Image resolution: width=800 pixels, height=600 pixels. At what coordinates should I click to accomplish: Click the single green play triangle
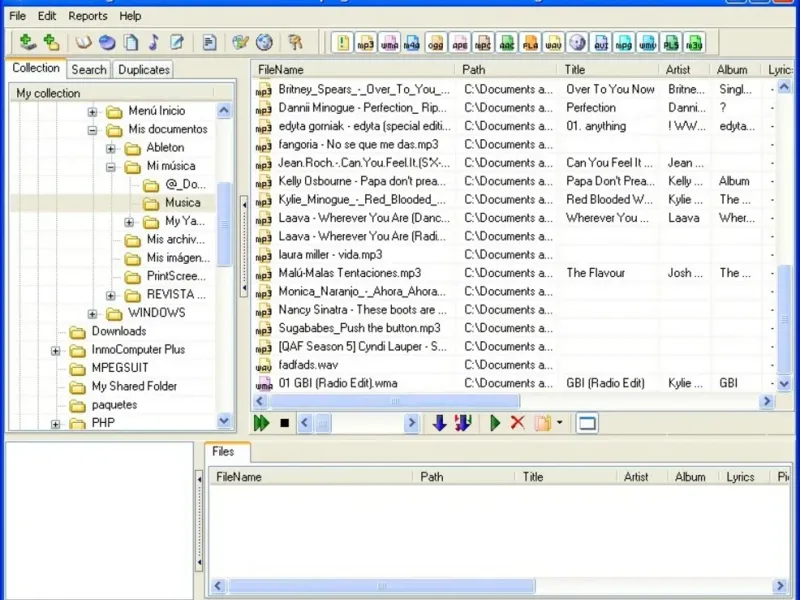click(495, 423)
